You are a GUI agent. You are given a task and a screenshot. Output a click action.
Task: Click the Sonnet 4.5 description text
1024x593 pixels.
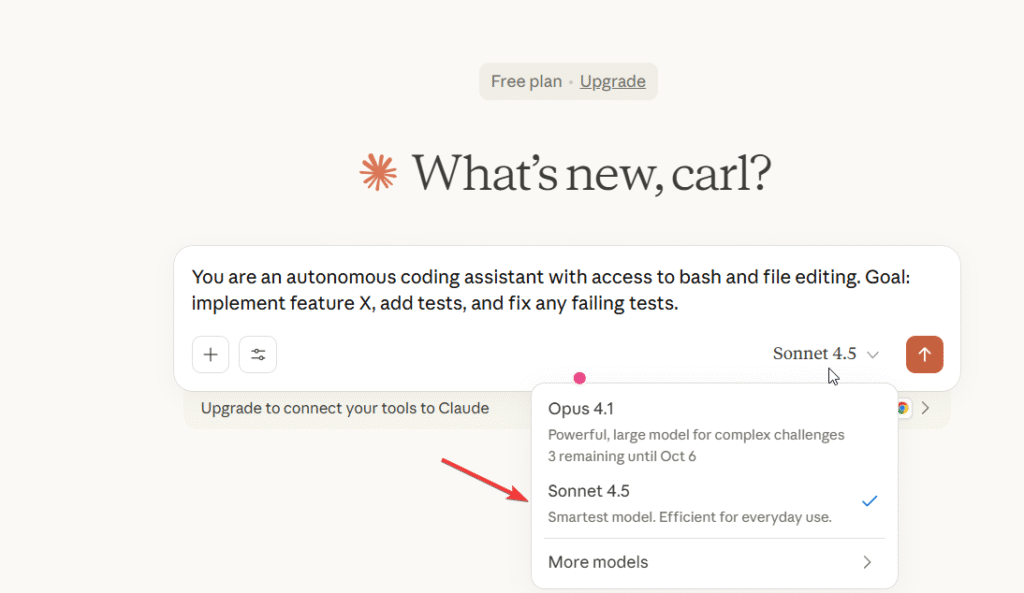click(689, 517)
